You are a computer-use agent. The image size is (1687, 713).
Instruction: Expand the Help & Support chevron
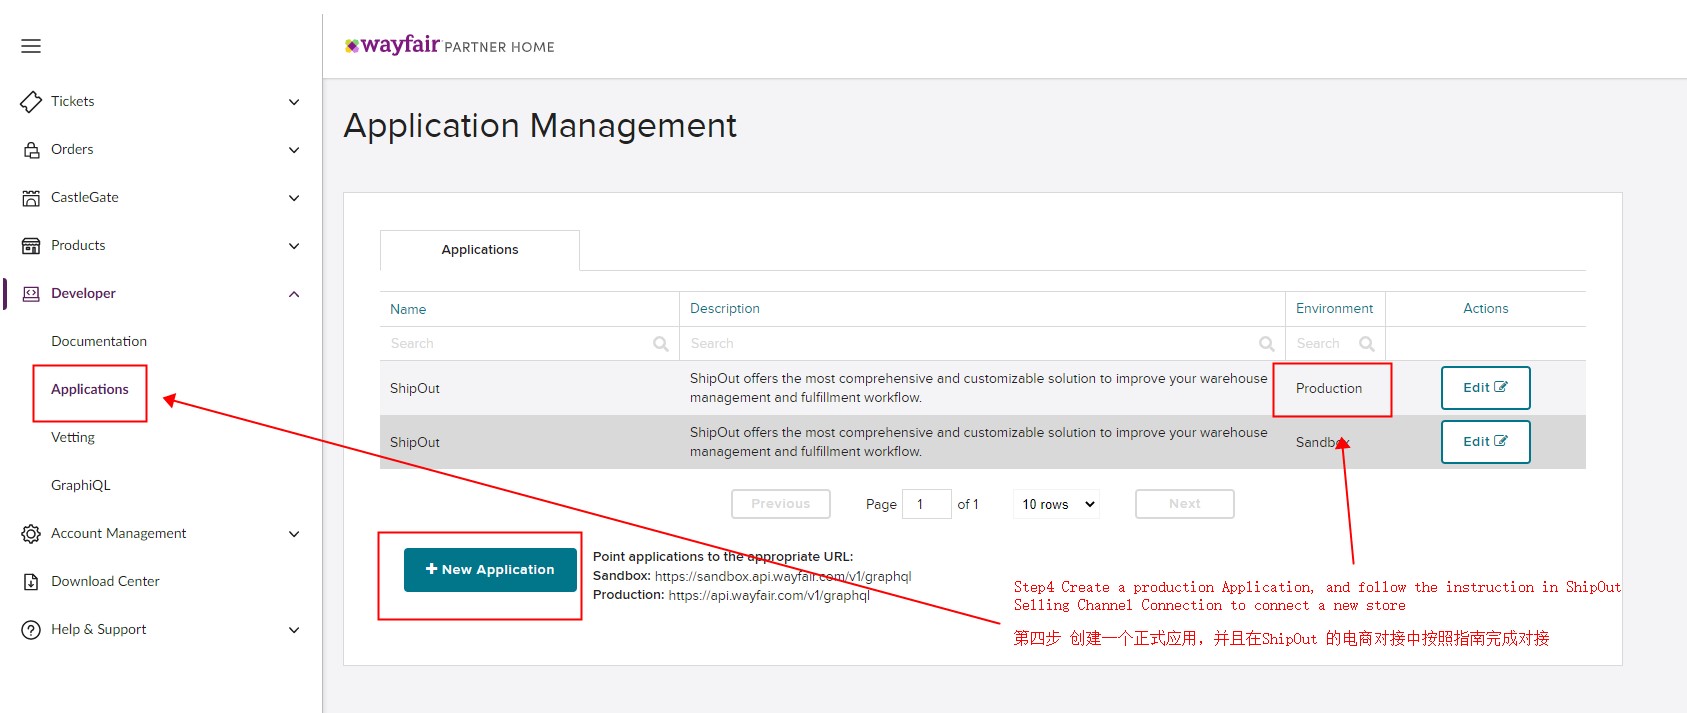pyautogui.click(x=294, y=630)
